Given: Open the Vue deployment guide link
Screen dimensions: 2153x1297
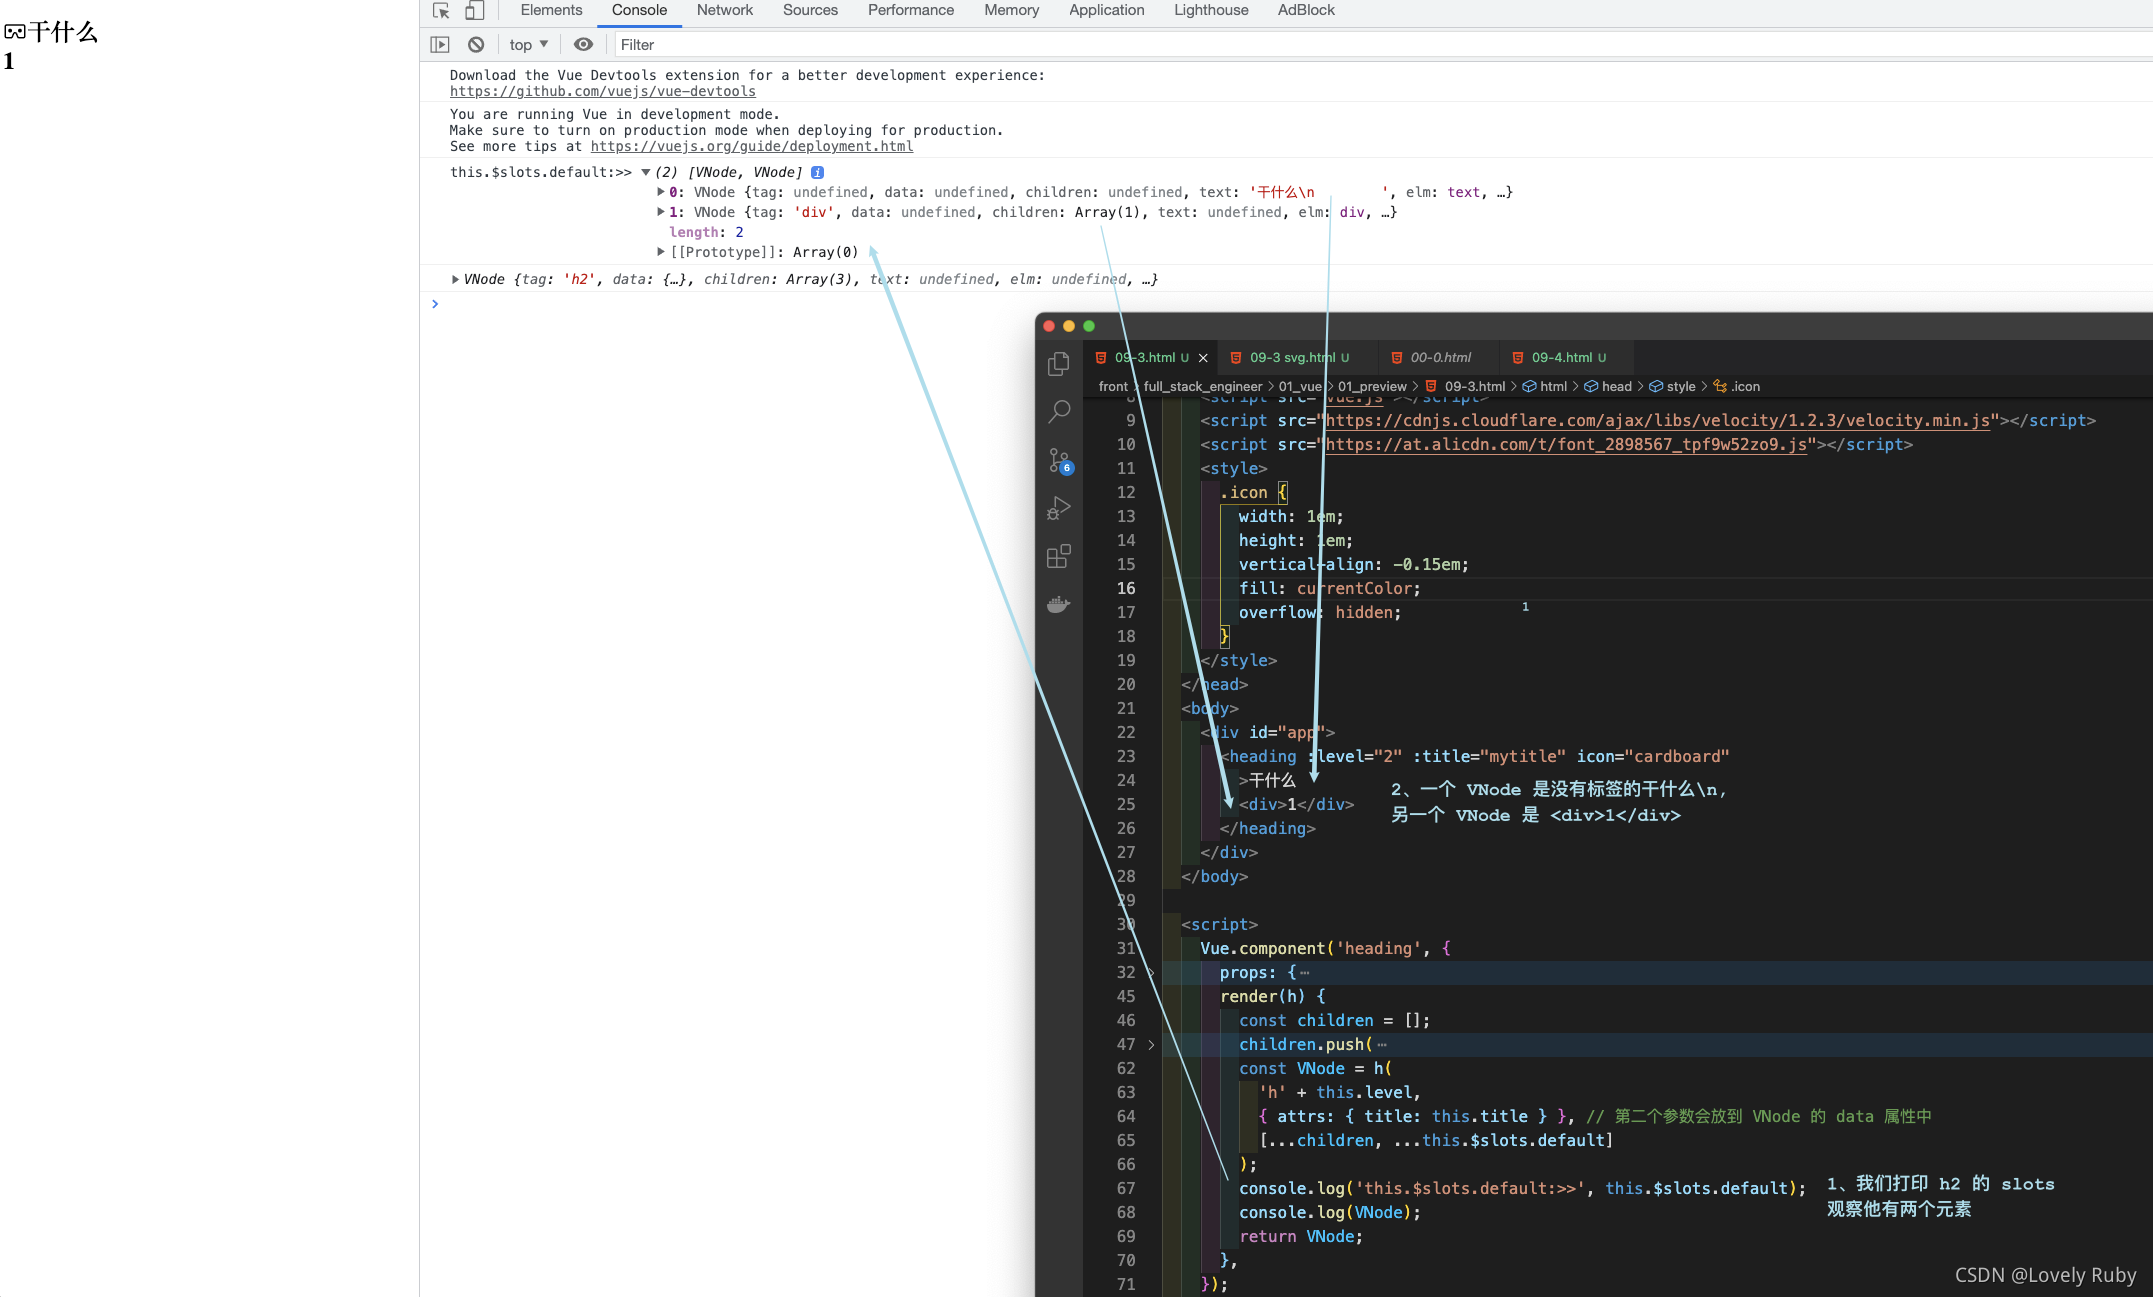Looking at the screenshot, I should click(x=751, y=147).
